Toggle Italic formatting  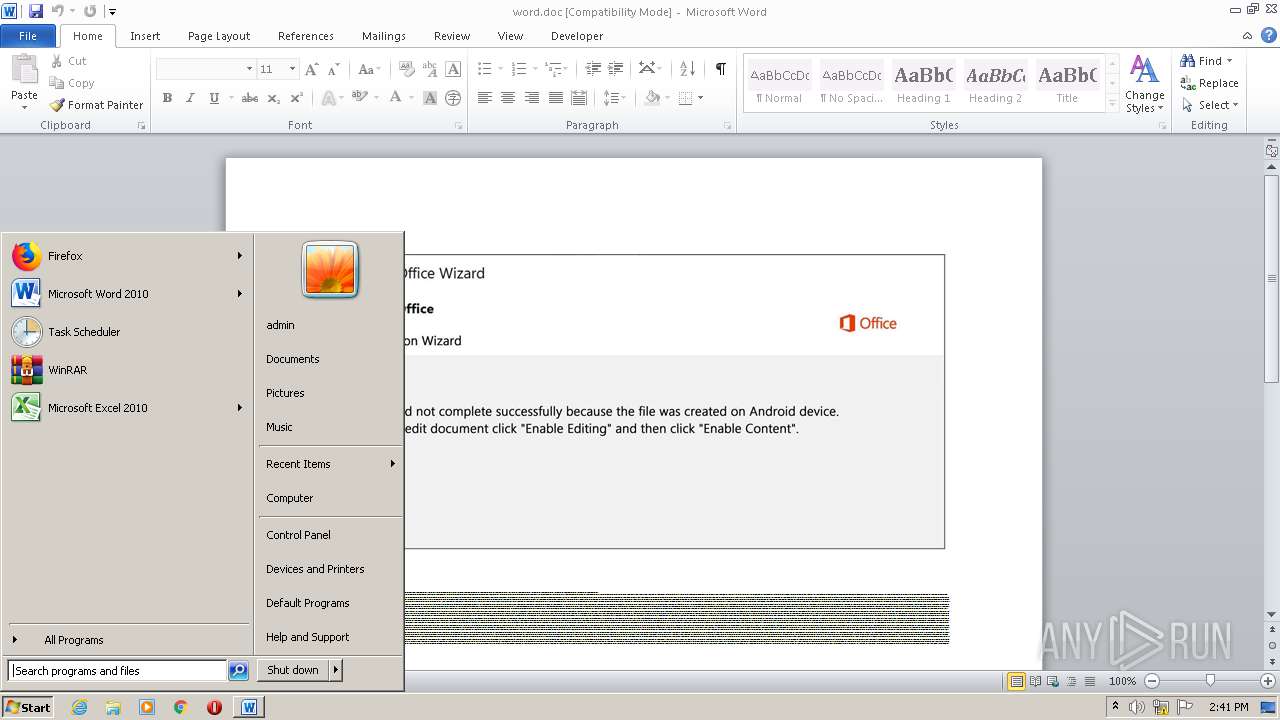click(190, 98)
